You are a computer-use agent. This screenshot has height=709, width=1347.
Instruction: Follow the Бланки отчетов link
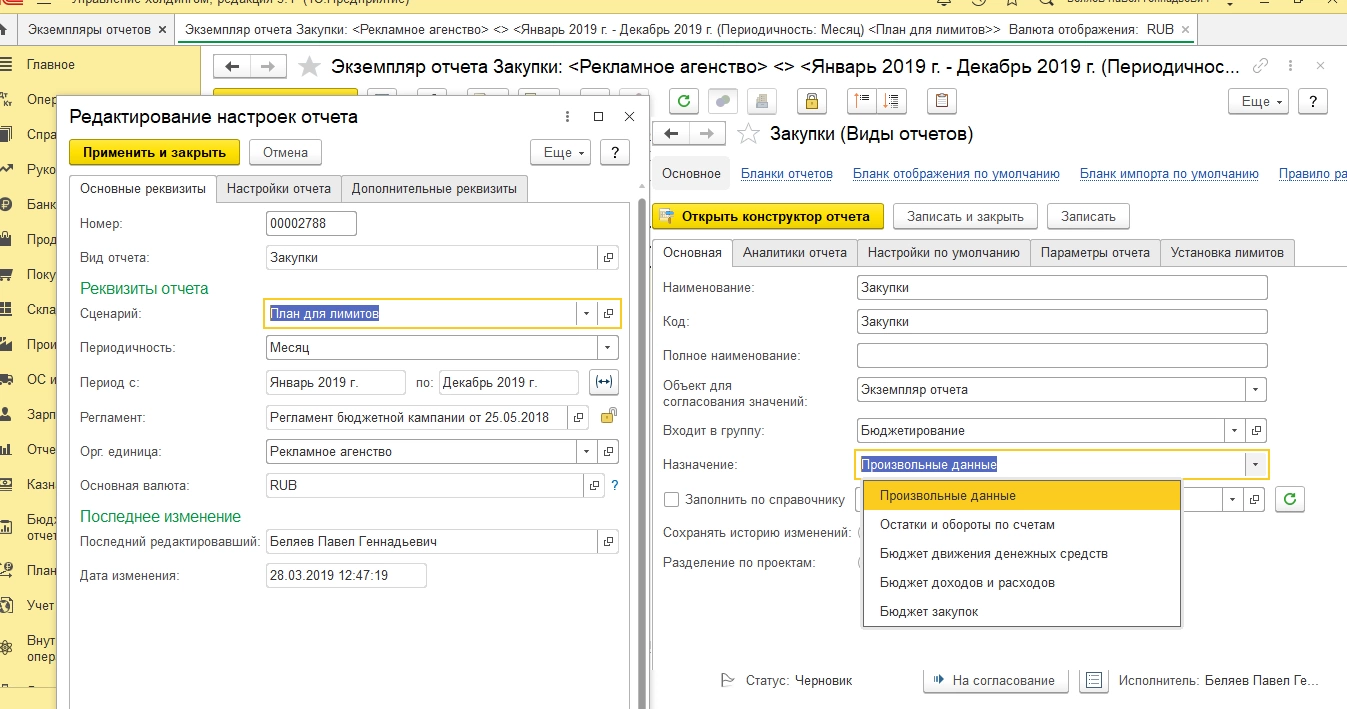tap(786, 174)
